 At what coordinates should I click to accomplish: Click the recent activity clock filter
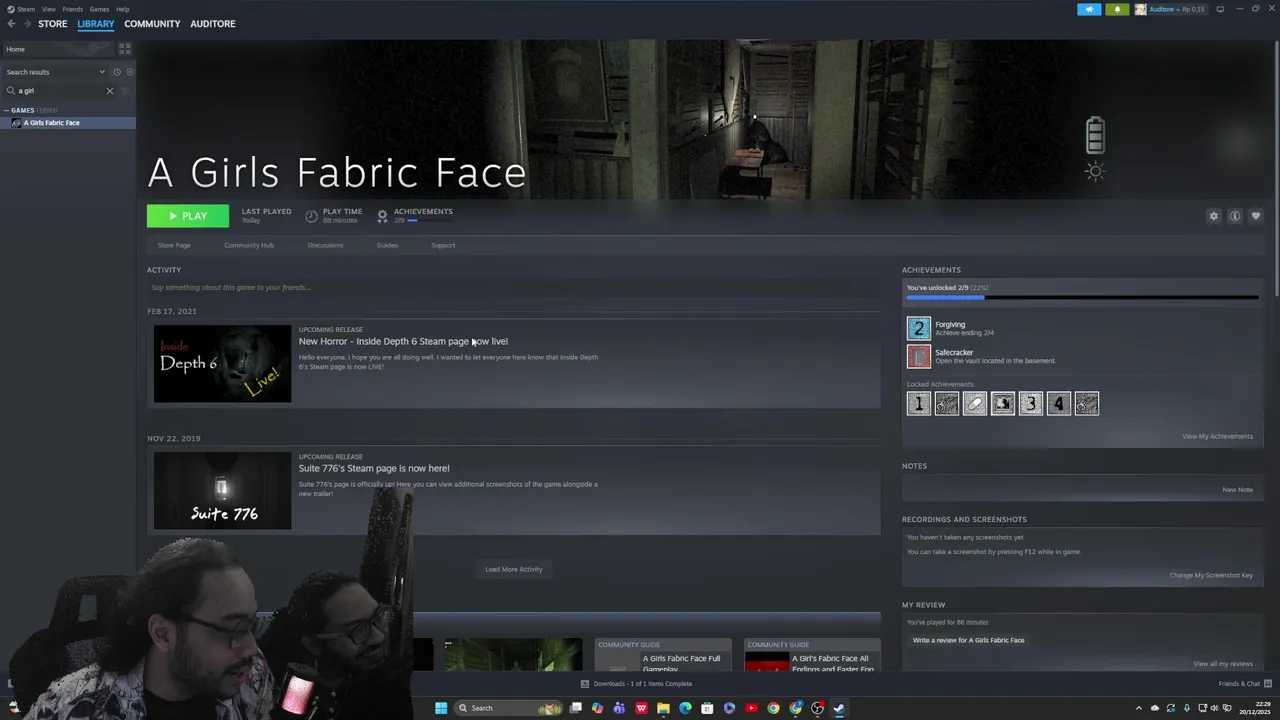(116, 72)
